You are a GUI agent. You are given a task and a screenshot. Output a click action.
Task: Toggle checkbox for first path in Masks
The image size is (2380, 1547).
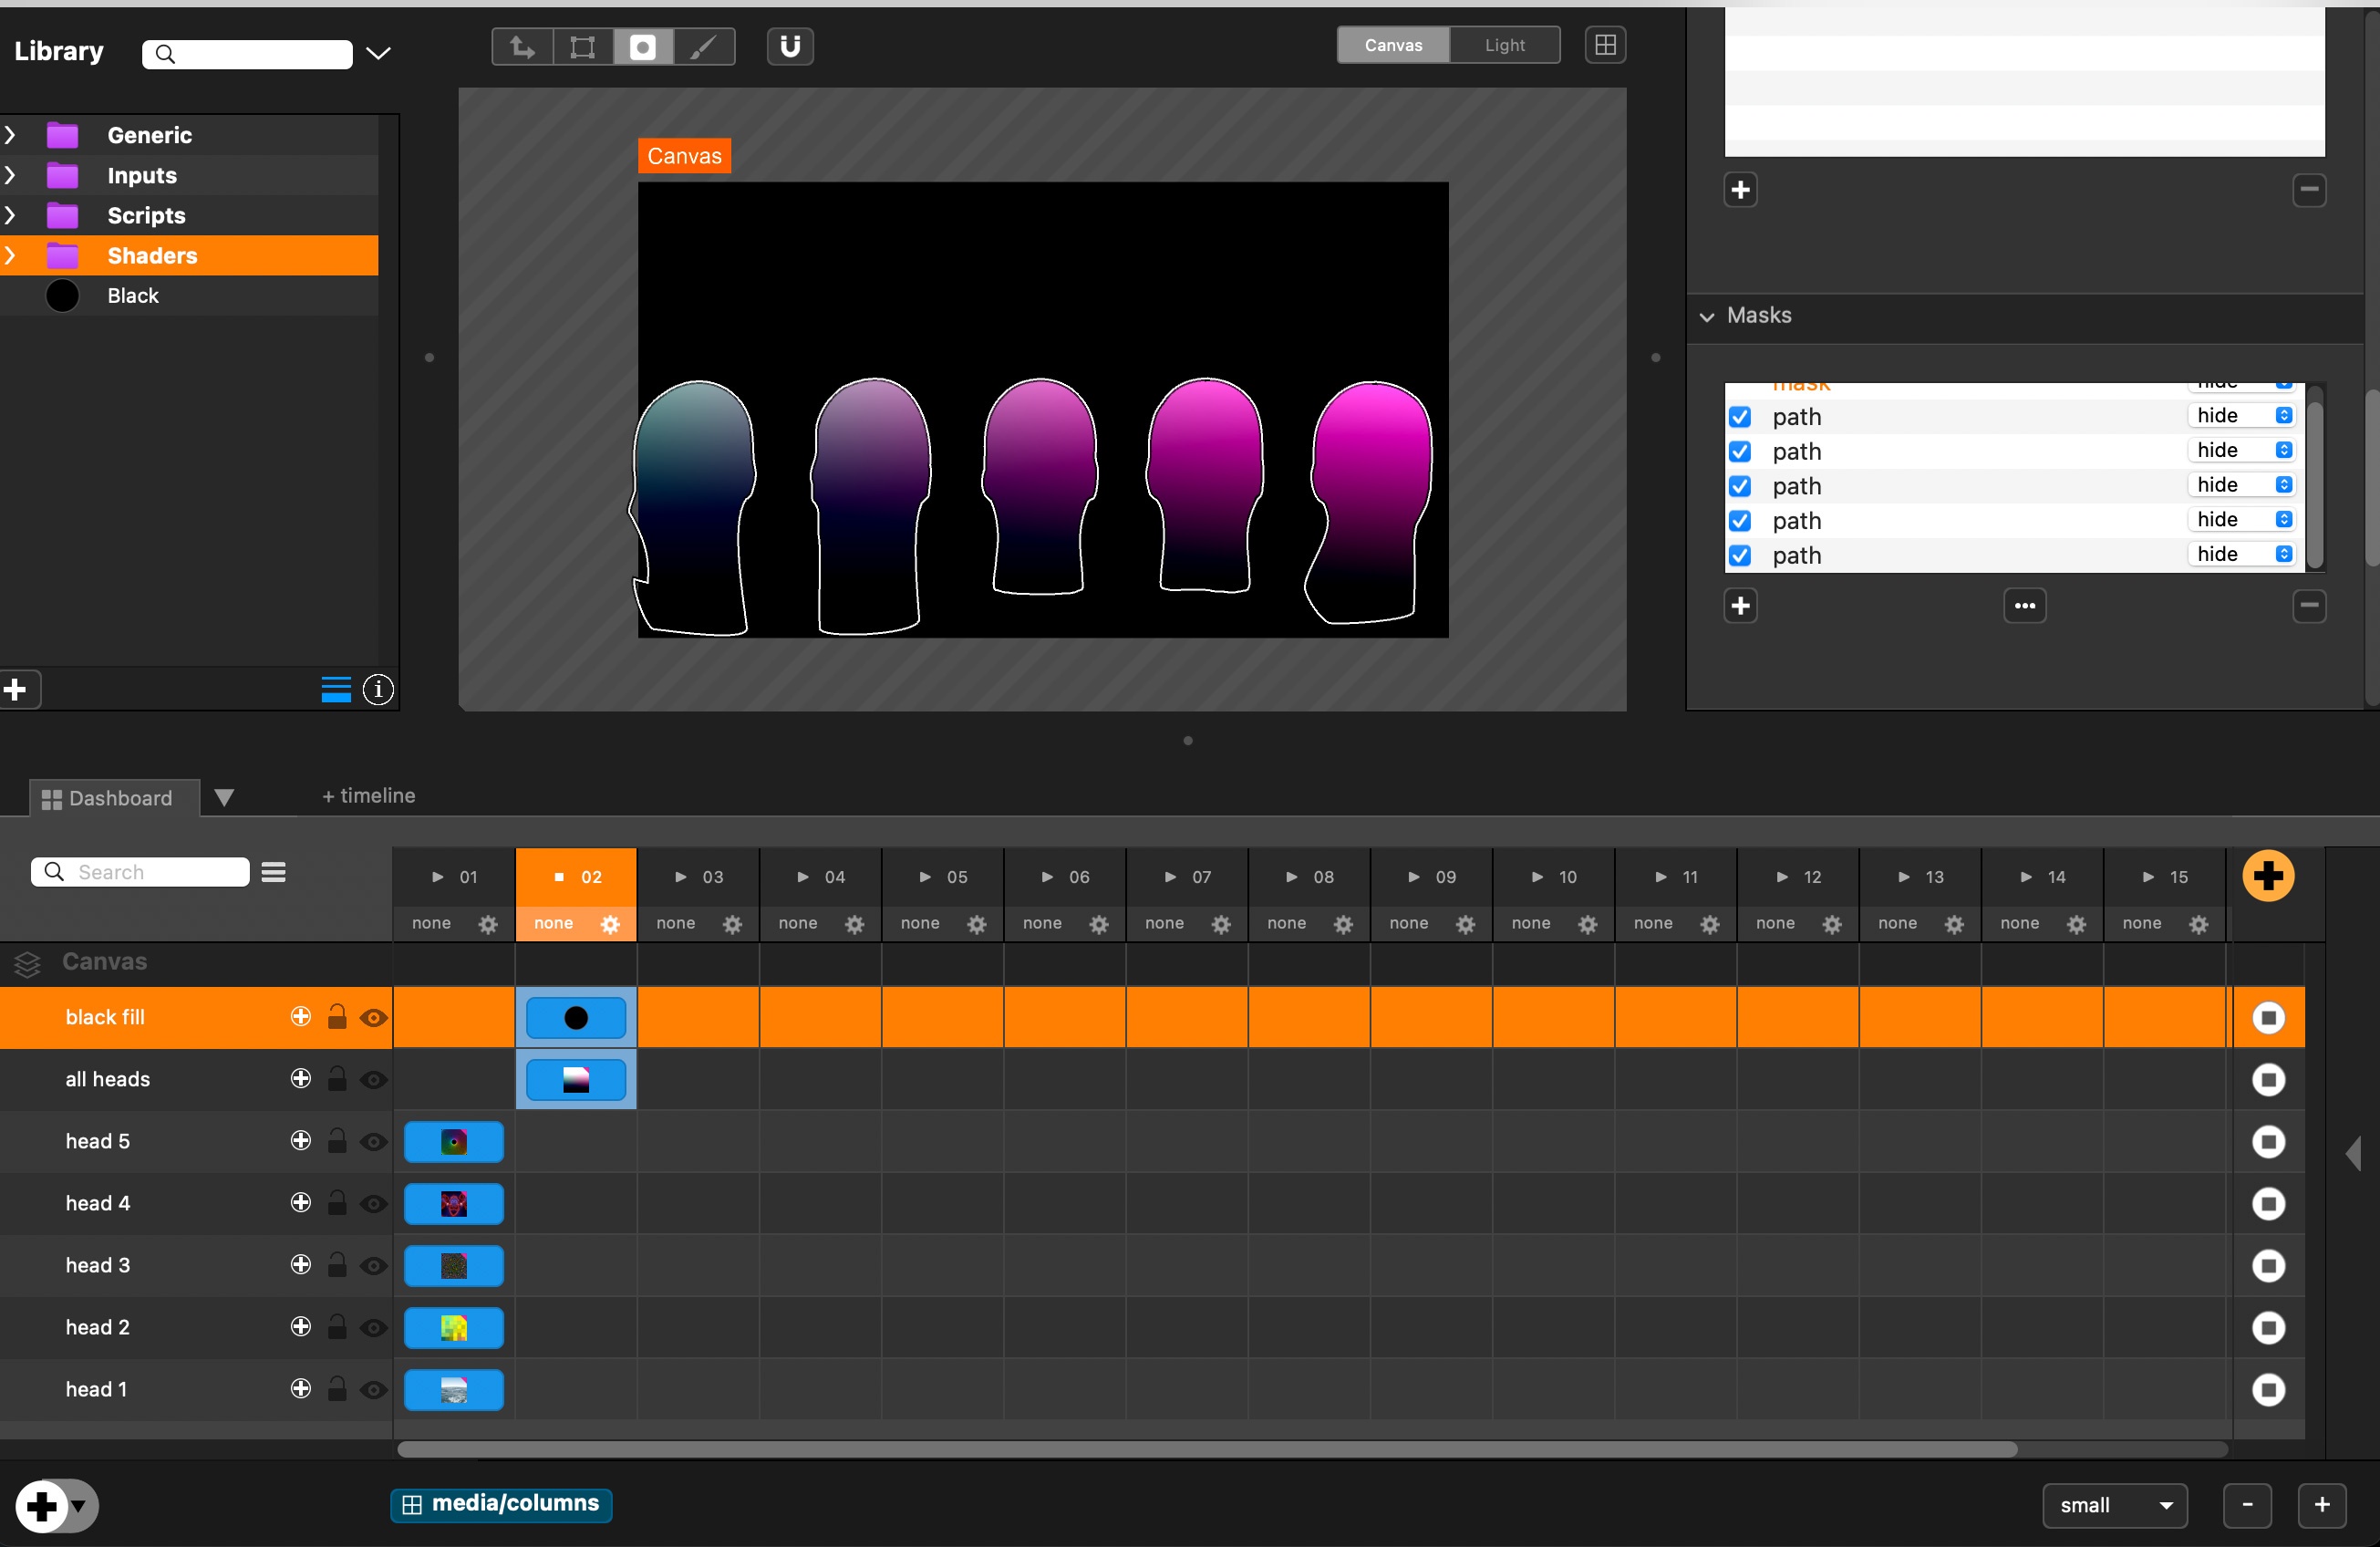coord(1740,414)
